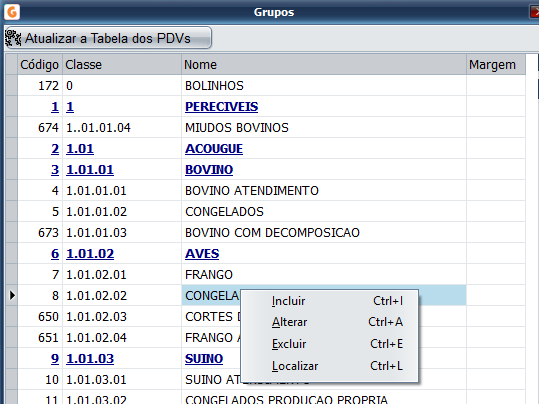Select the FRANGO name cell
Viewport: 539px width, 404px height.
[324, 274]
